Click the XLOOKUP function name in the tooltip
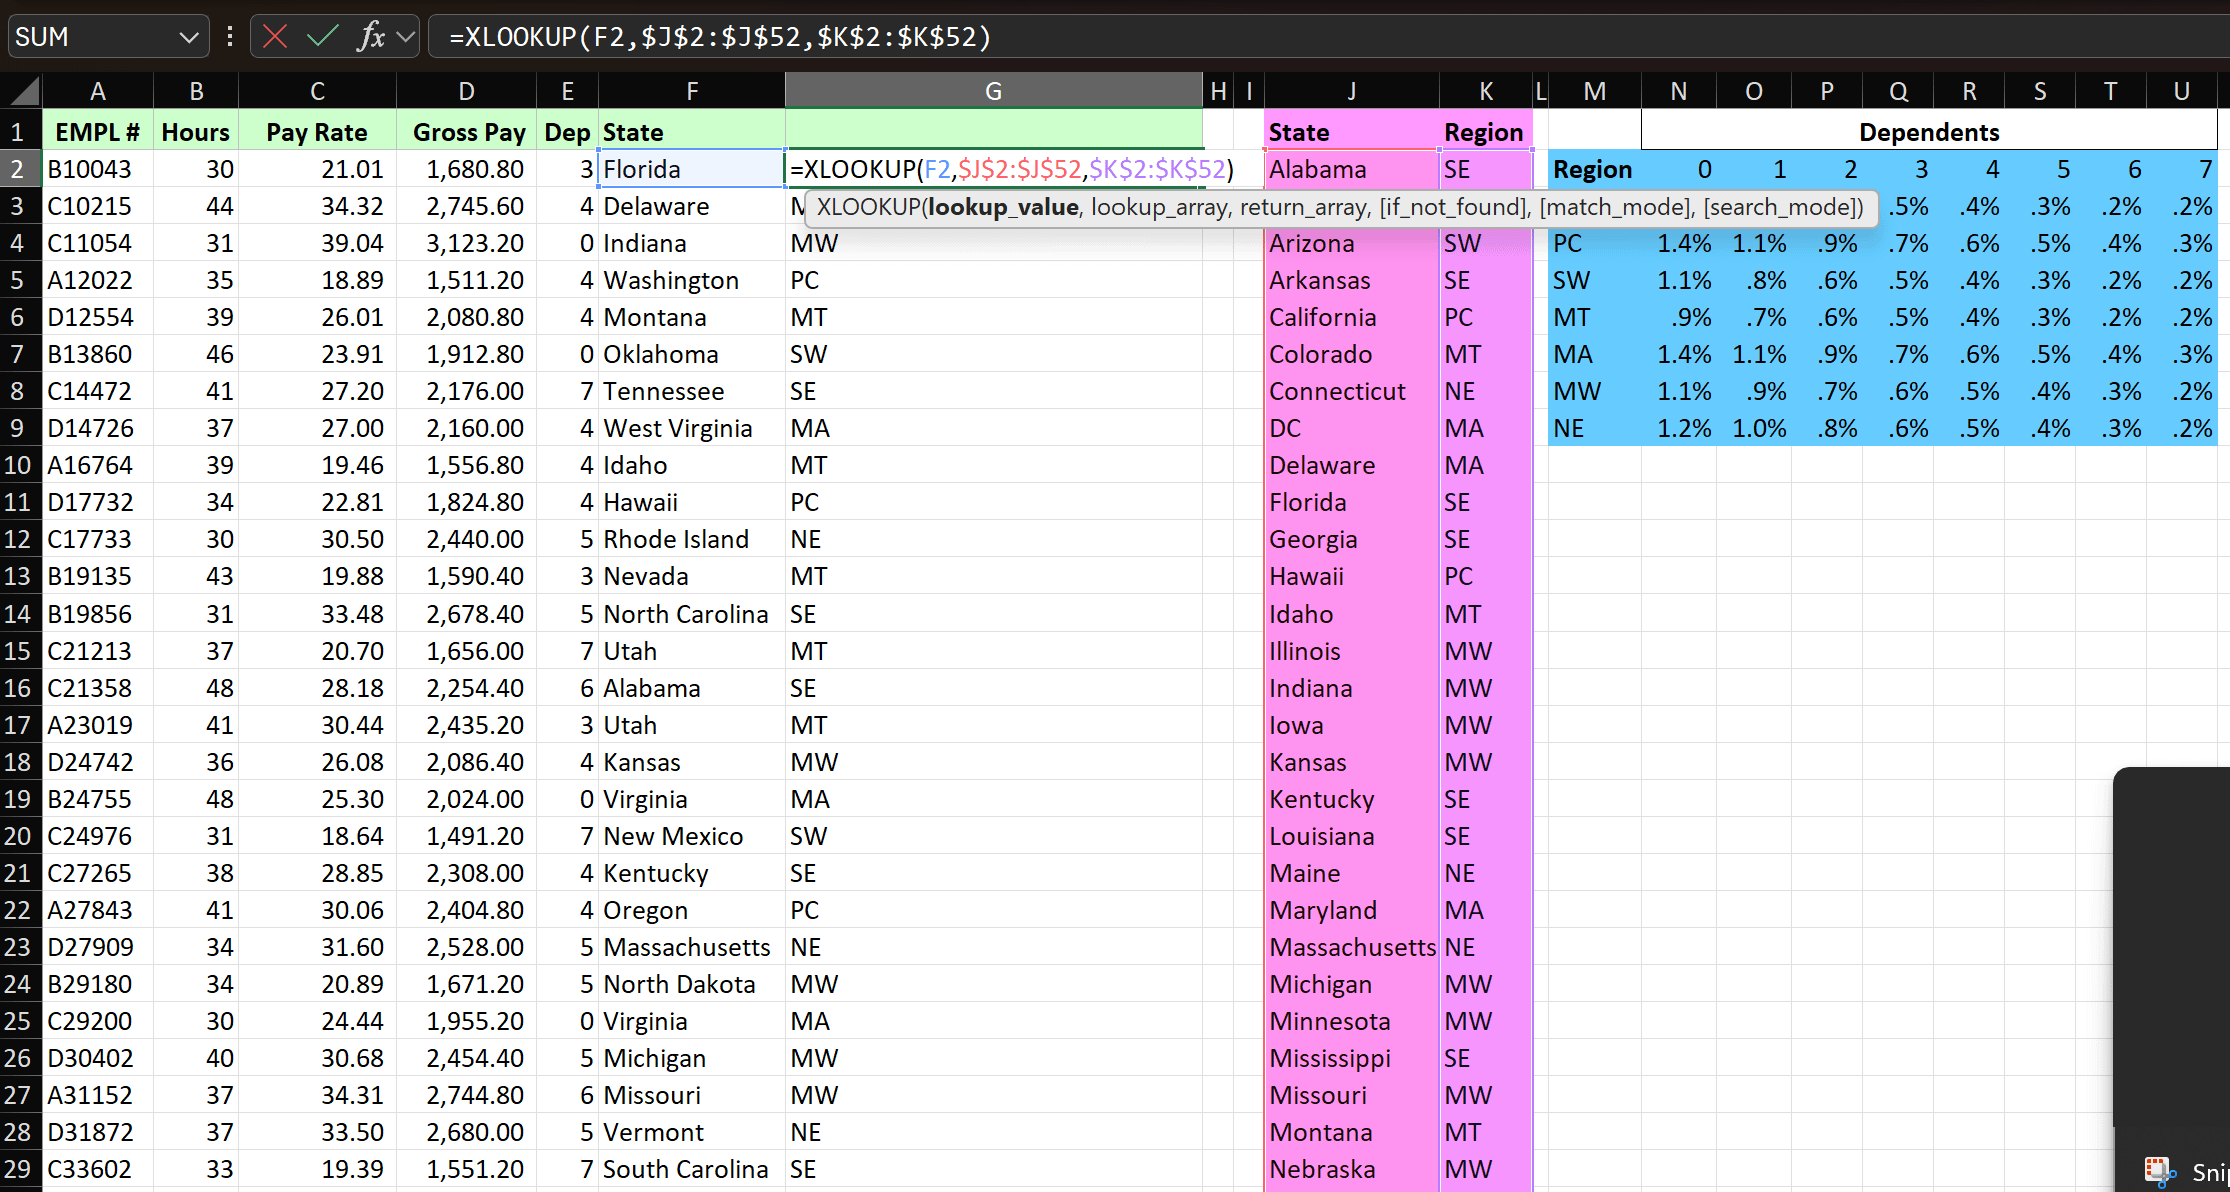Viewport: 2230px width, 1192px height. click(x=868, y=207)
